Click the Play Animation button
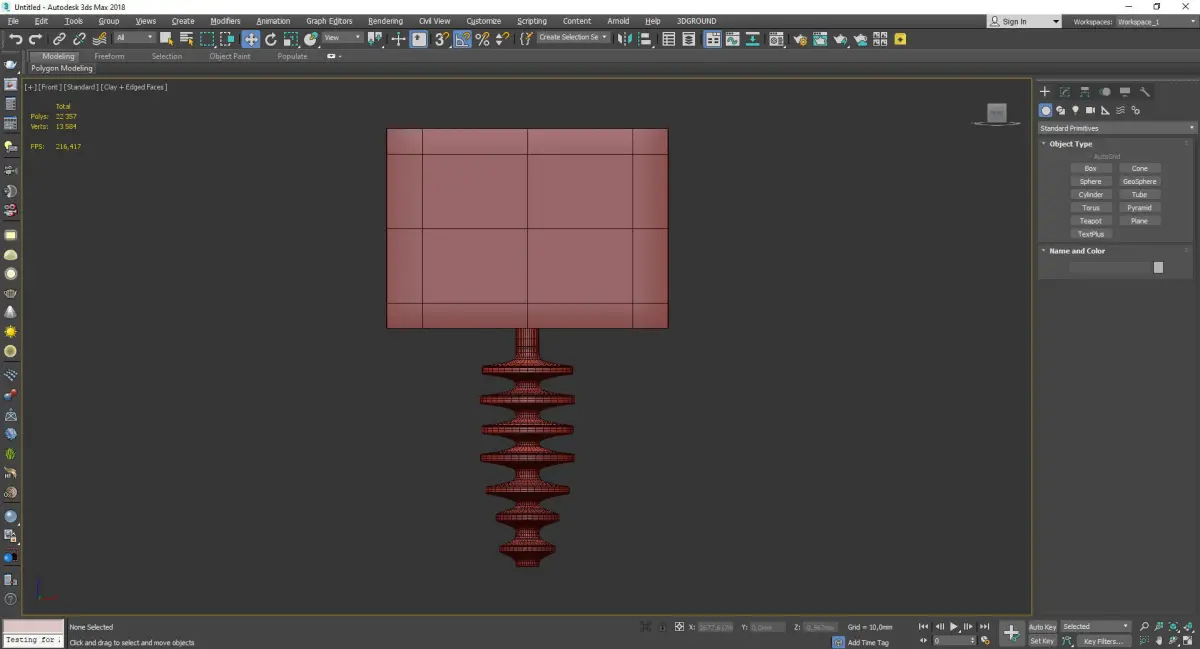 pyautogui.click(x=953, y=627)
